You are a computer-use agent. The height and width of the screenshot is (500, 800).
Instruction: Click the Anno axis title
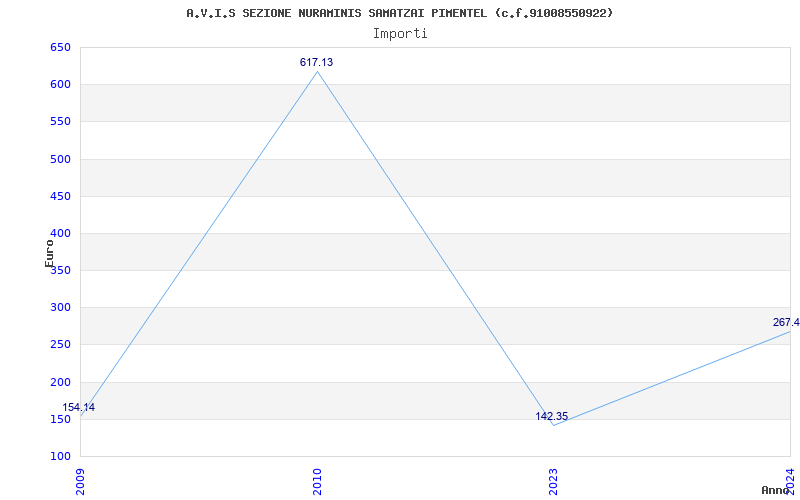click(x=776, y=490)
